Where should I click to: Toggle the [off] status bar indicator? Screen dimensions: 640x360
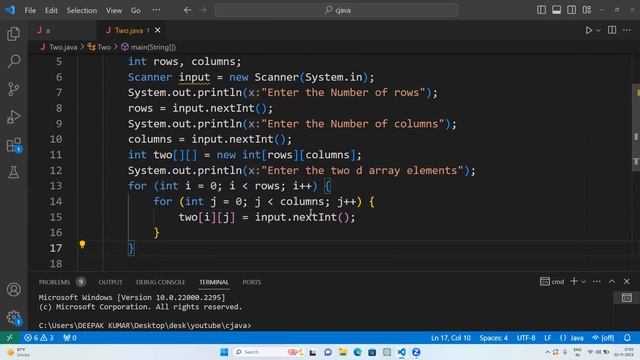tap(603, 338)
